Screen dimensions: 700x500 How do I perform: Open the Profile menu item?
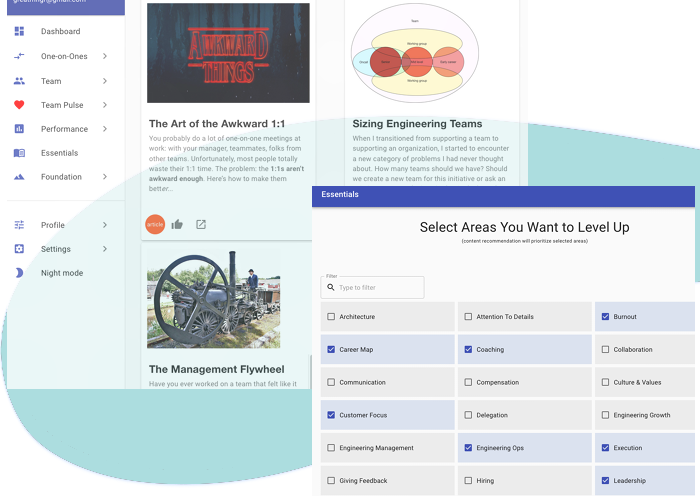pos(53,225)
